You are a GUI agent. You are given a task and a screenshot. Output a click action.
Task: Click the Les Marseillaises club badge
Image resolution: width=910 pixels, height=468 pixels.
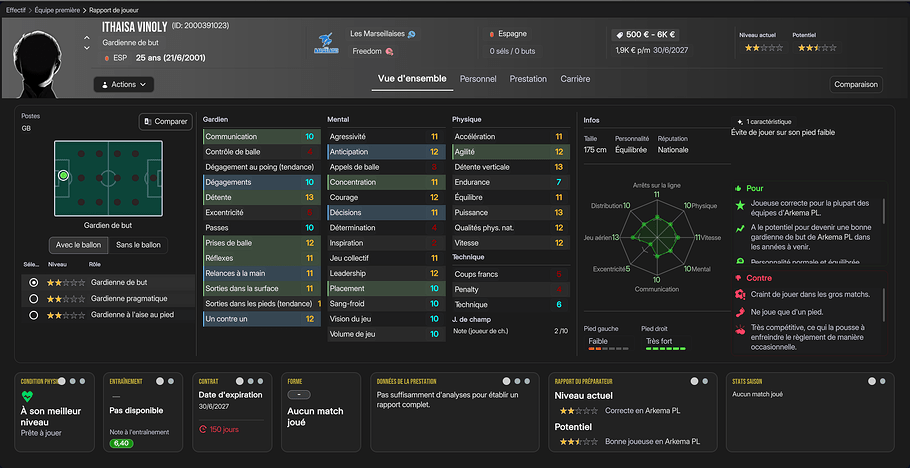tap(326, 43)
